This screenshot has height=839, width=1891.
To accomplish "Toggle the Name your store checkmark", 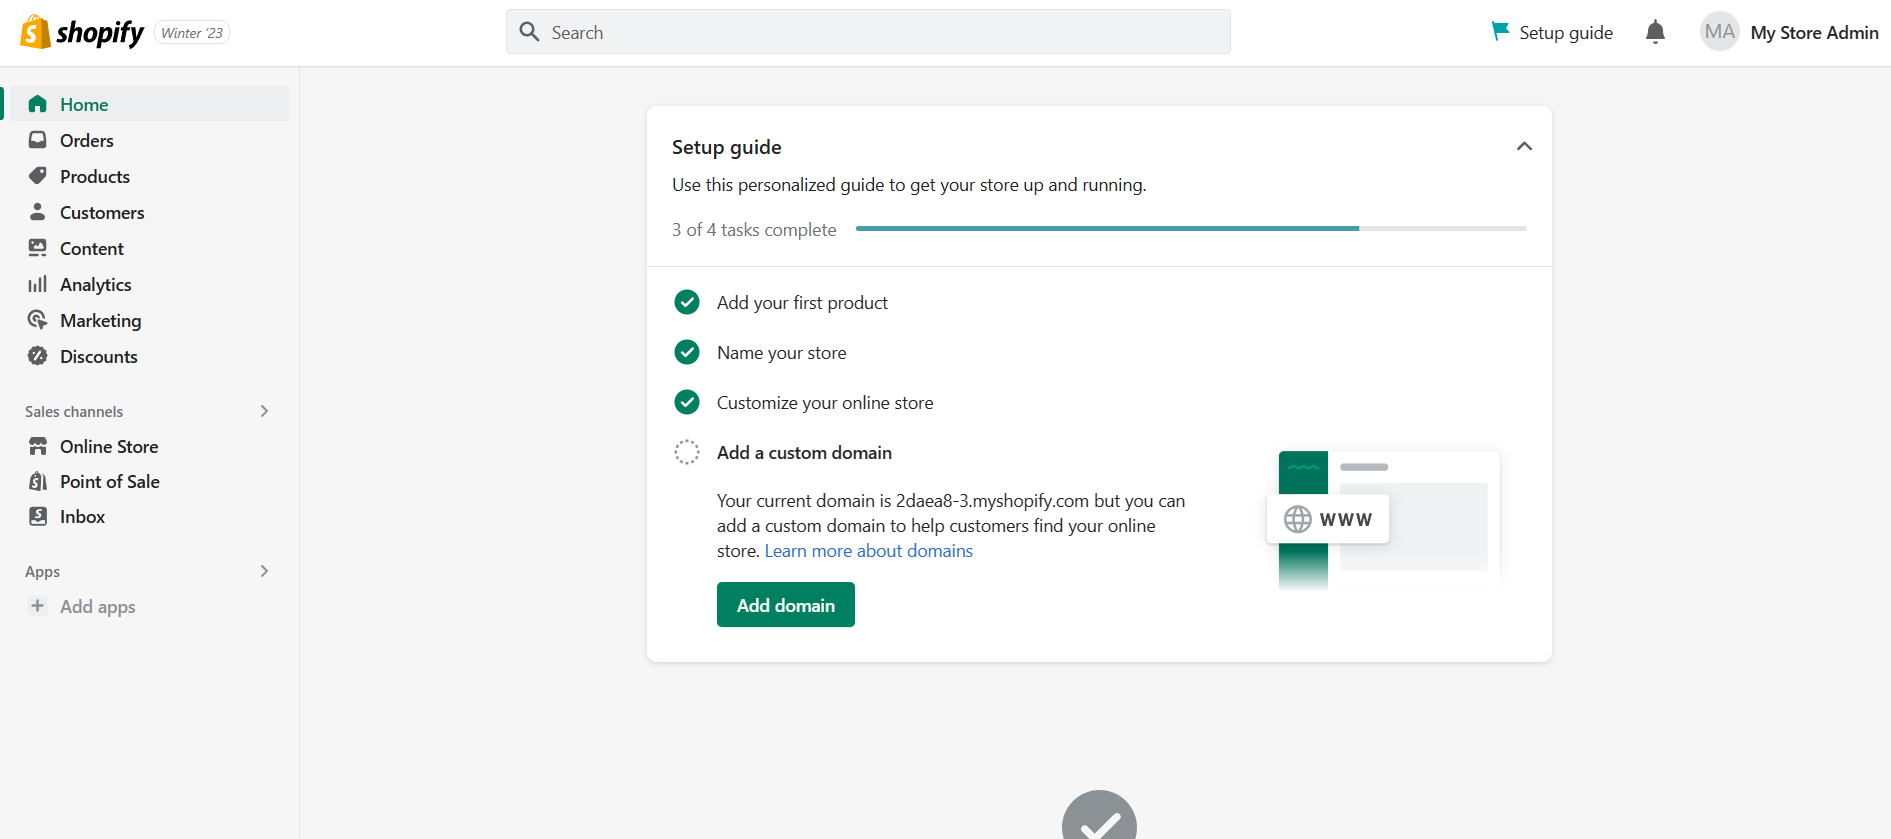I will pos(687,352).
